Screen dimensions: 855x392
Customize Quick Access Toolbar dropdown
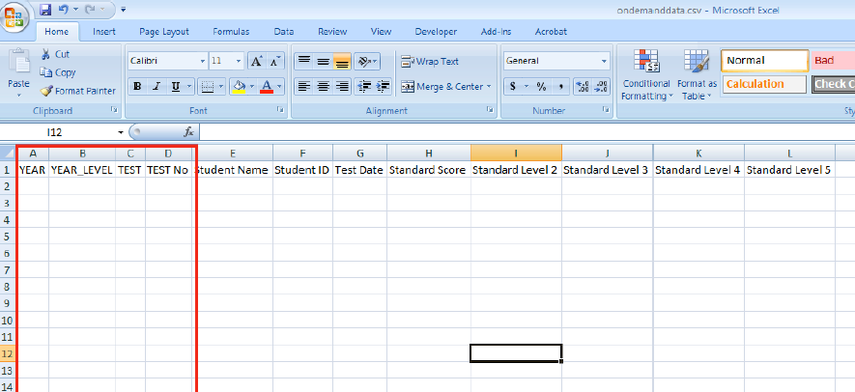click(x=123, y=9)
